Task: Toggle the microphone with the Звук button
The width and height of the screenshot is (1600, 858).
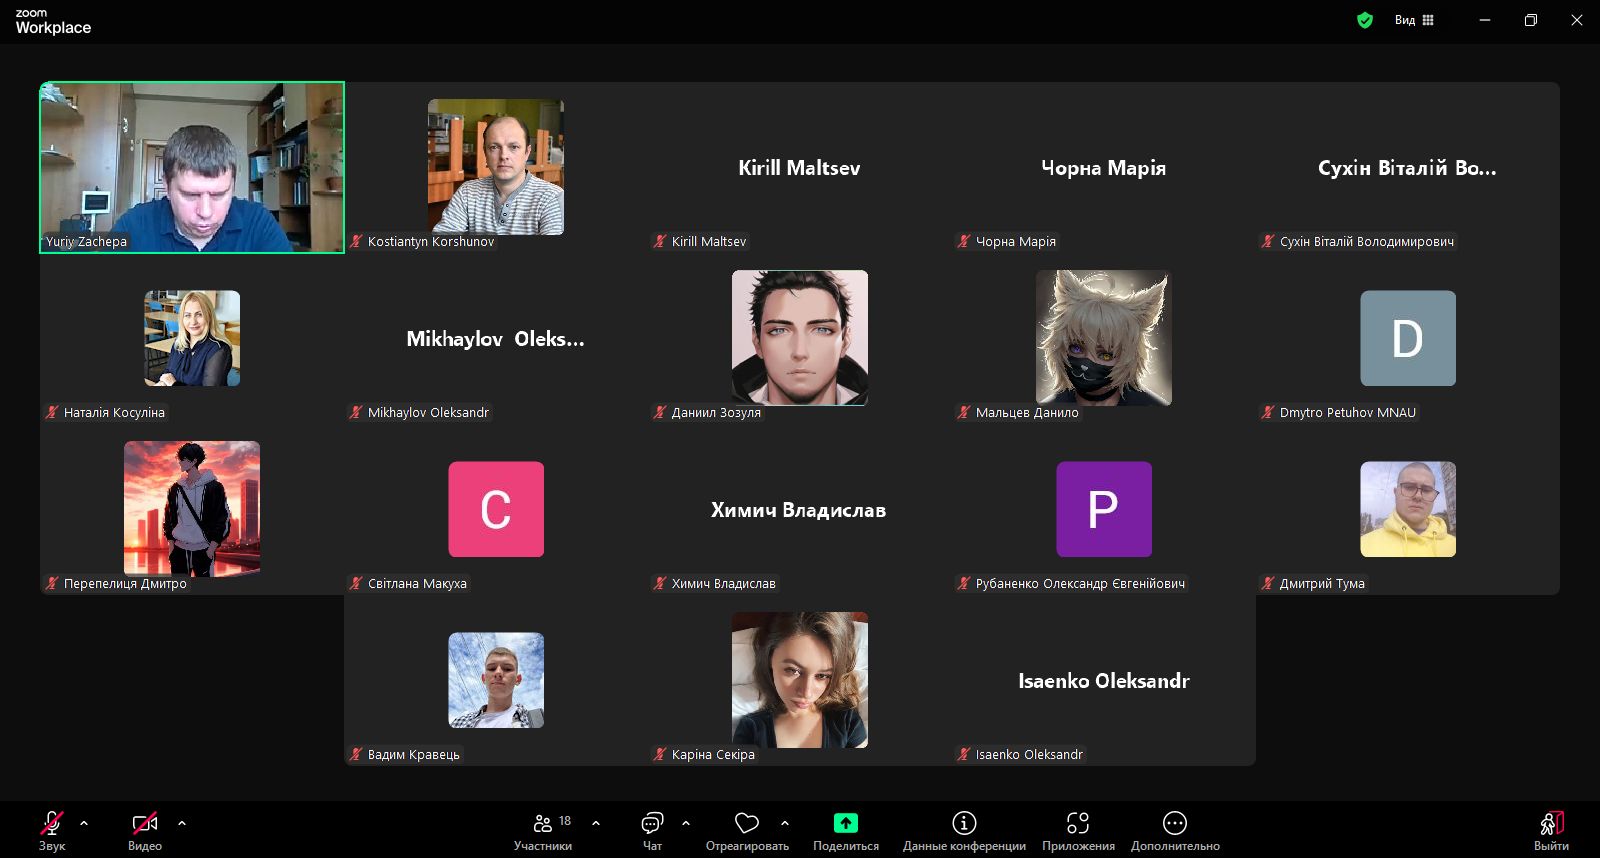Action: point(52,831)
